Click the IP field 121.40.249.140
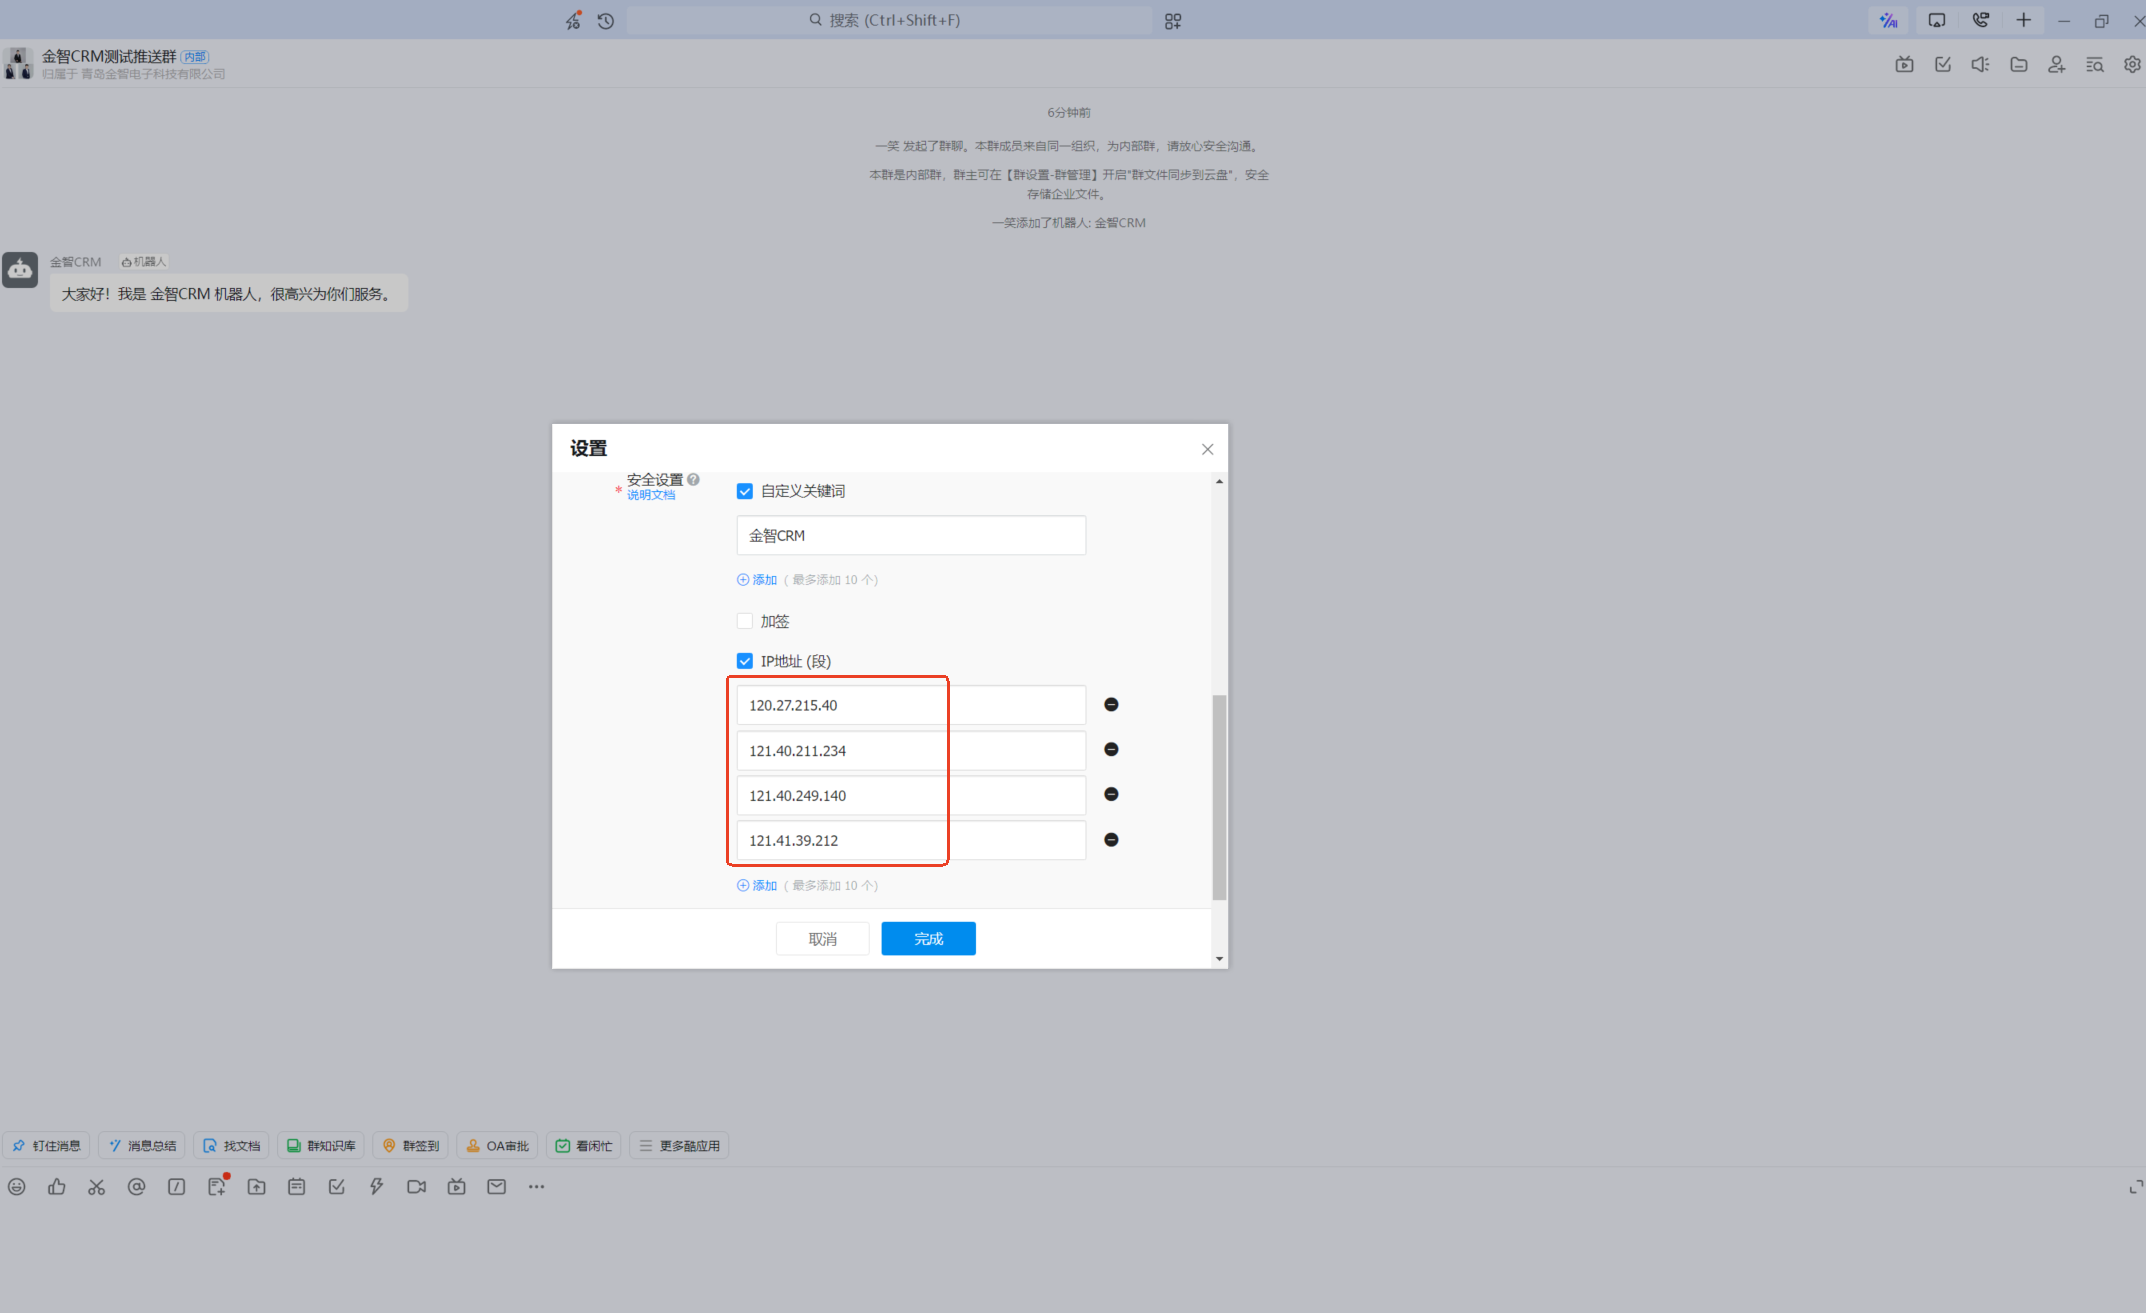The width and height of the screenshot is (2146, 1313). [911, 795]
